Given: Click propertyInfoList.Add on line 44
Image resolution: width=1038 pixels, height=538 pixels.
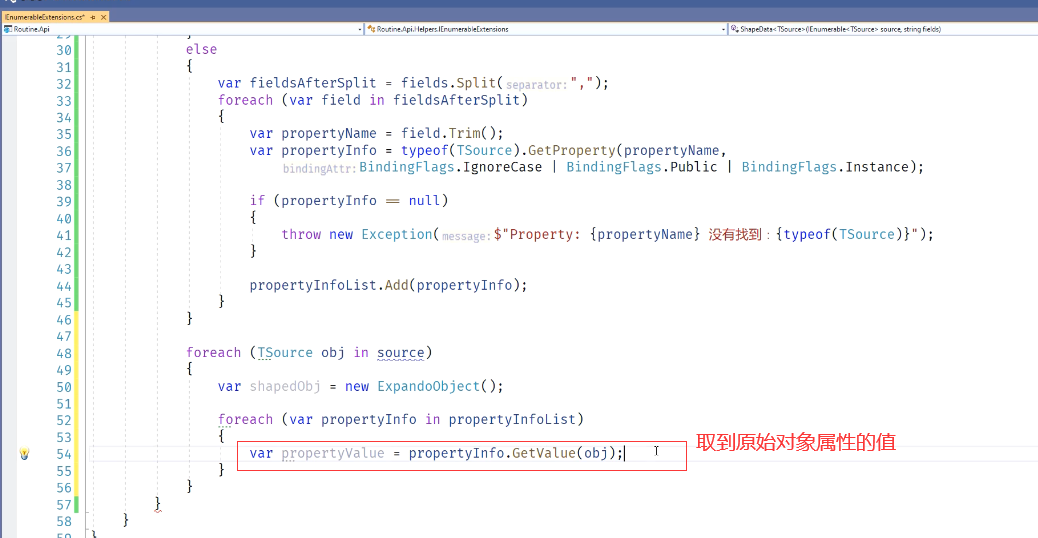Looking at the screenshot, I should click(x=329, y=285).
